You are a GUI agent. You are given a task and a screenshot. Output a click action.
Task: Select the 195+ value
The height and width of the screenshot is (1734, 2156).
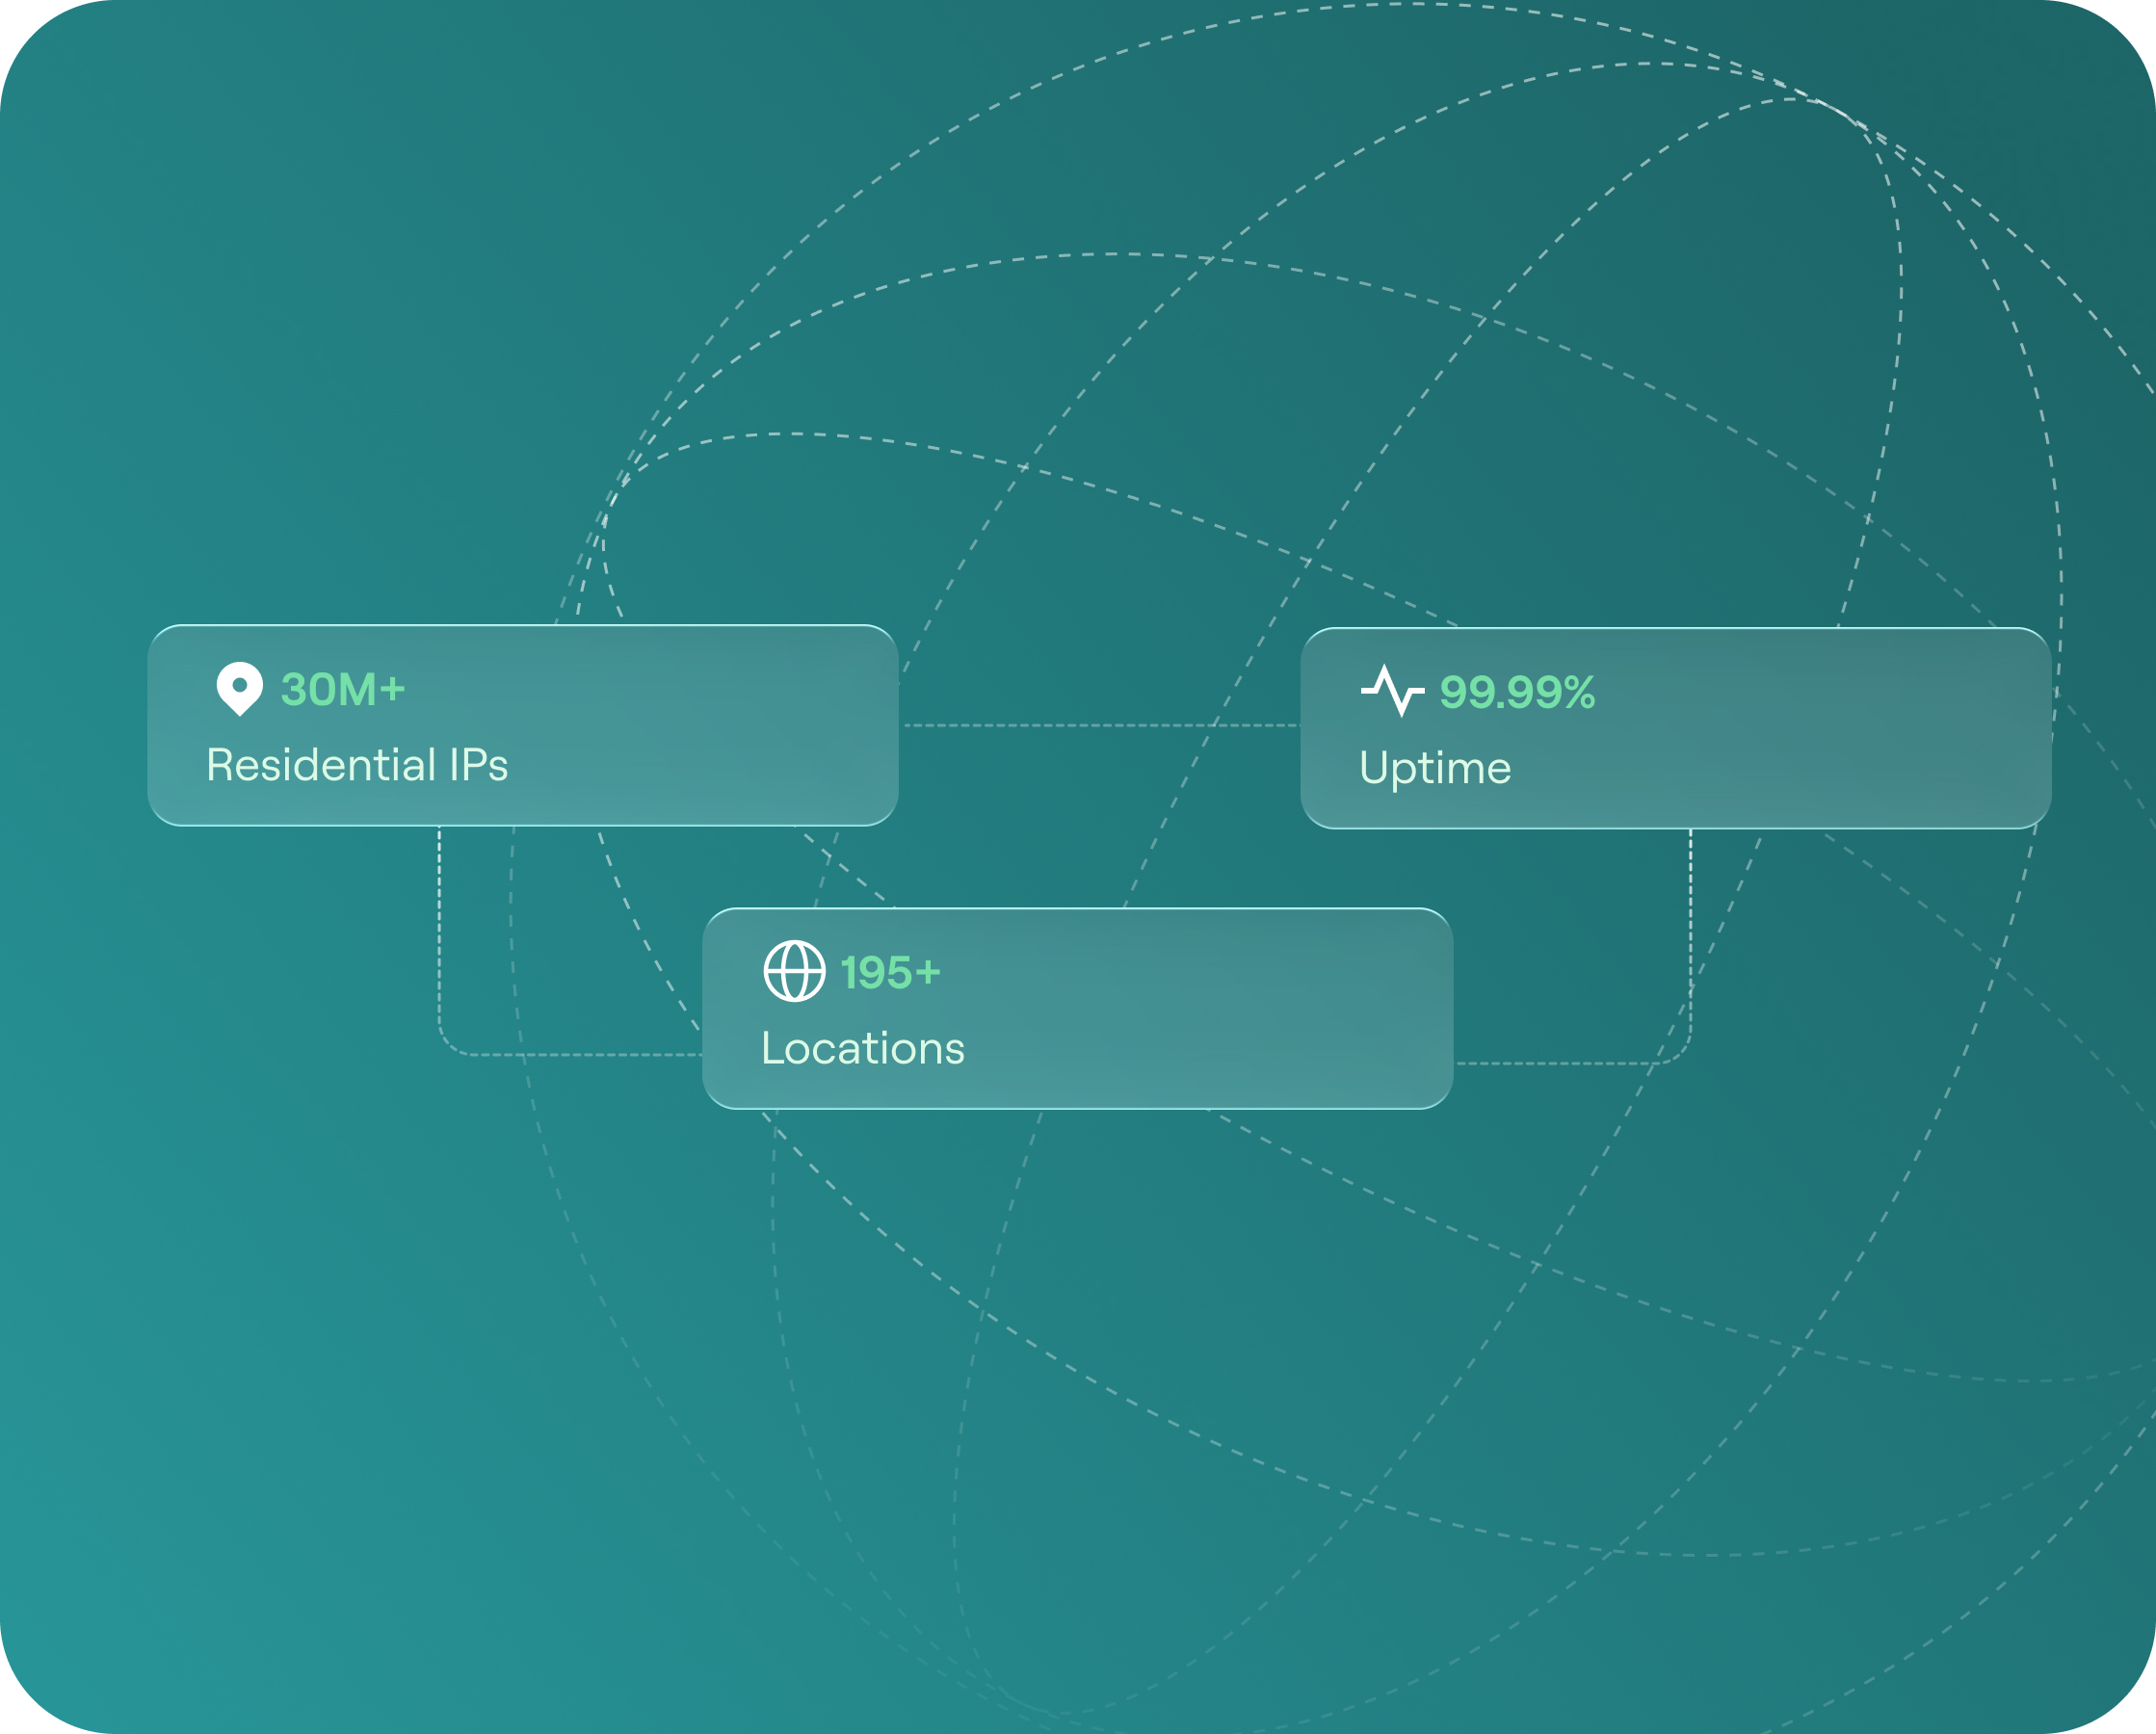tap(890, 973)
